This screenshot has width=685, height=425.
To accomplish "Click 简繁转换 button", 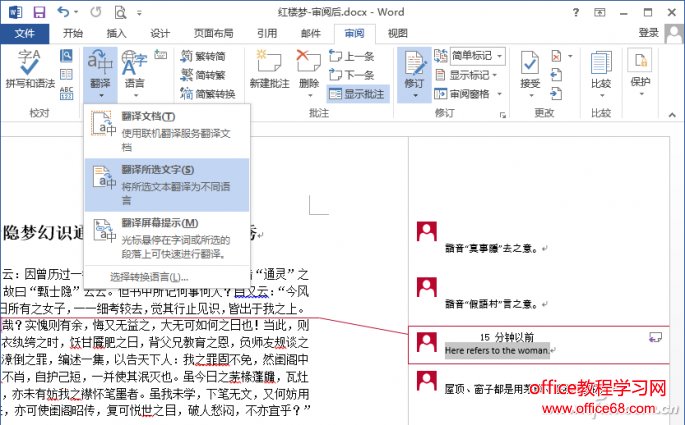I will pos(208,93).
